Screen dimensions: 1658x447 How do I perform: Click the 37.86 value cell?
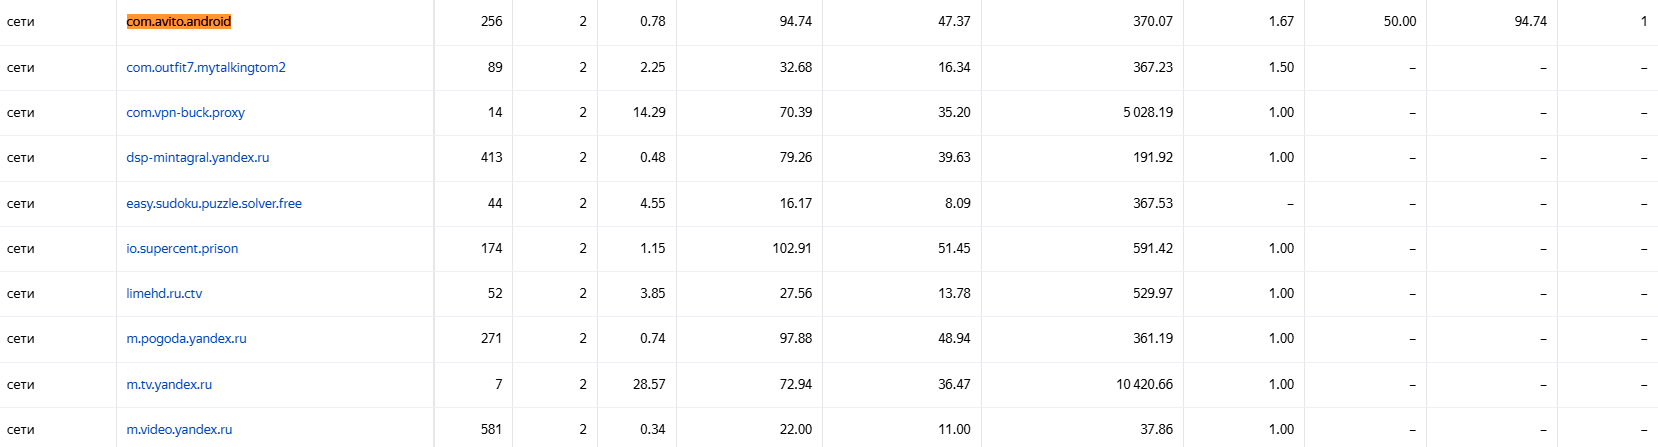1156,429
